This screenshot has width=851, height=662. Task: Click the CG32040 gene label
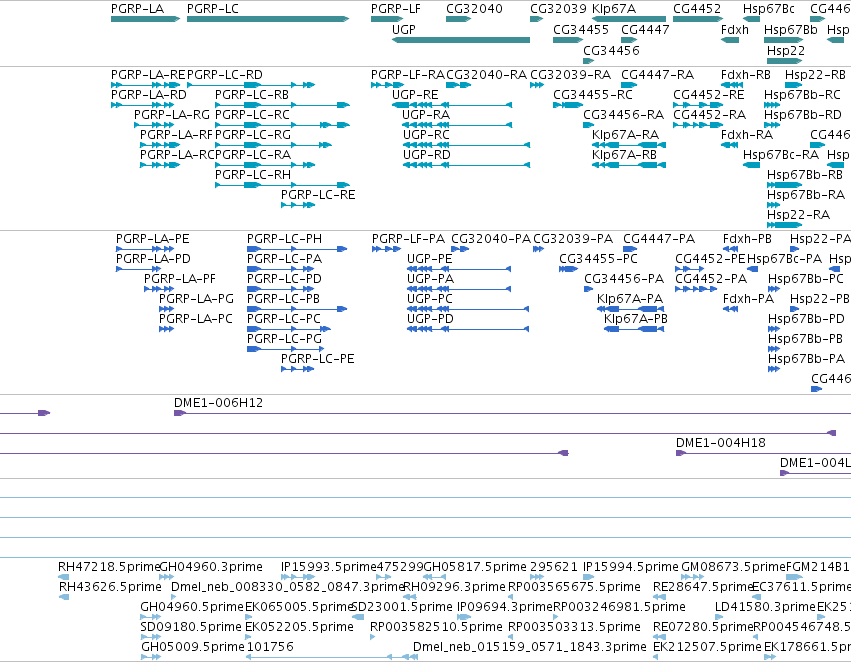tap(474, 9)
